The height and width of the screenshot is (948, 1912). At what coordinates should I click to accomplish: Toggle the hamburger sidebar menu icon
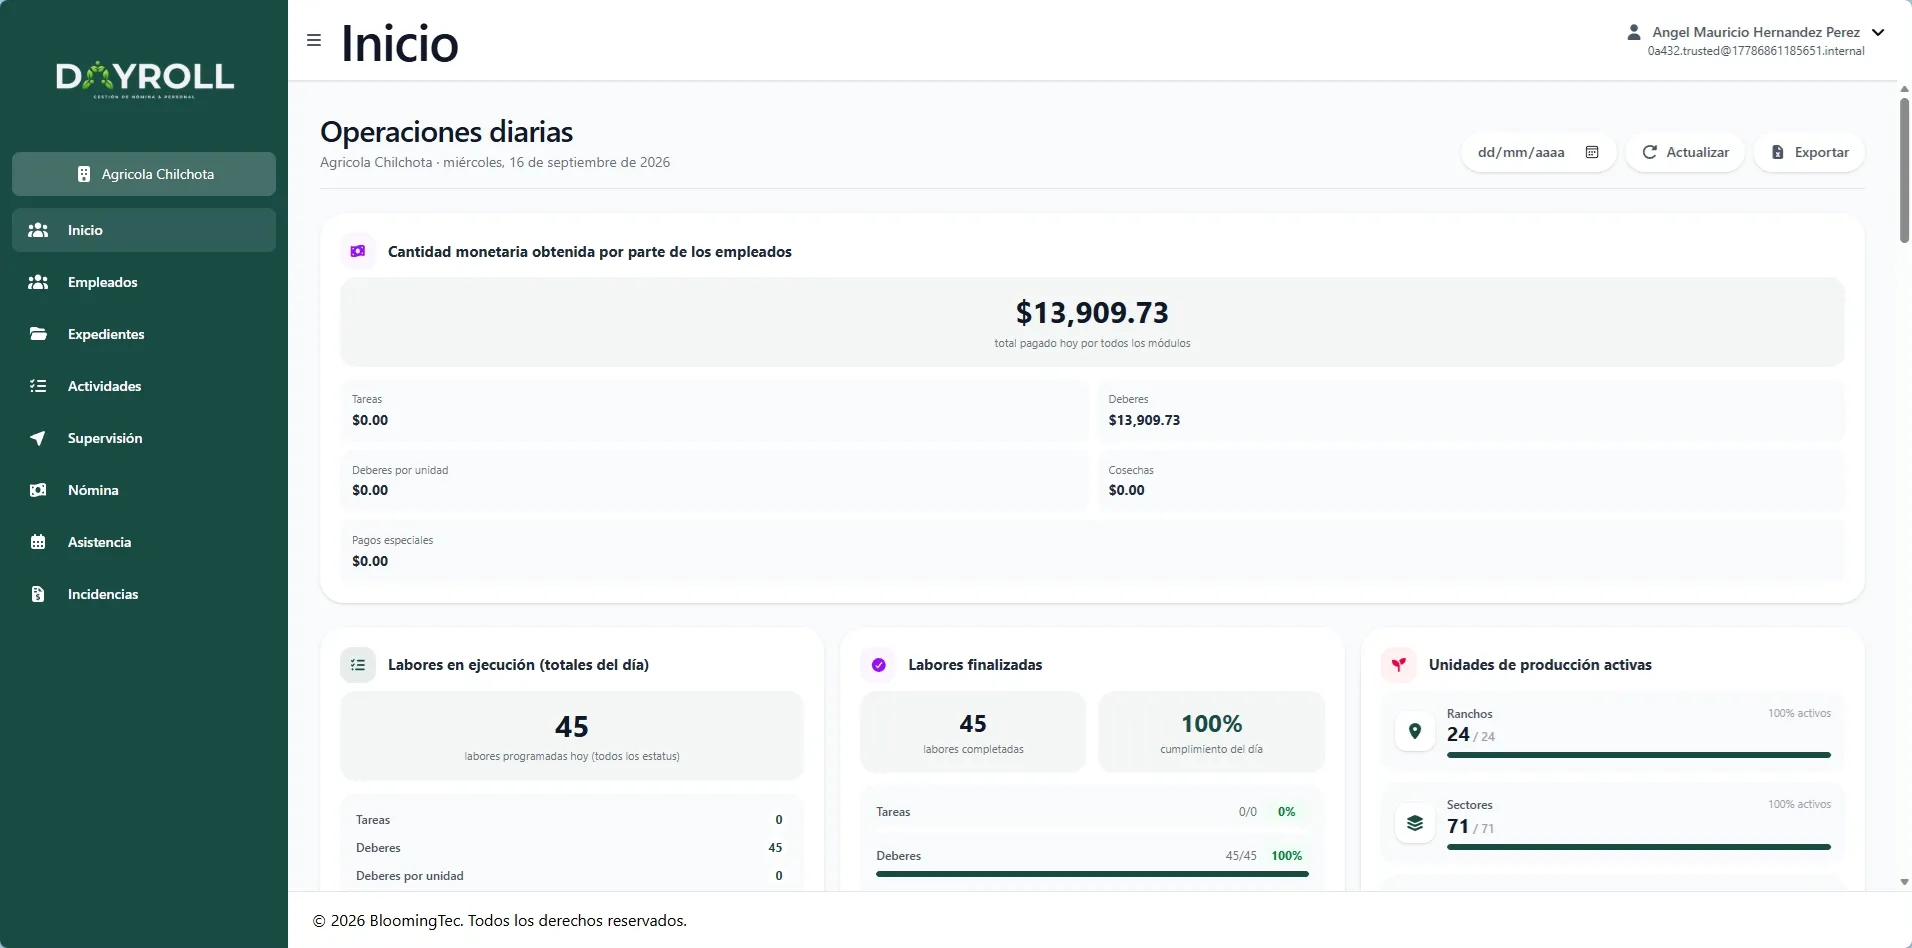click(314, 41)
